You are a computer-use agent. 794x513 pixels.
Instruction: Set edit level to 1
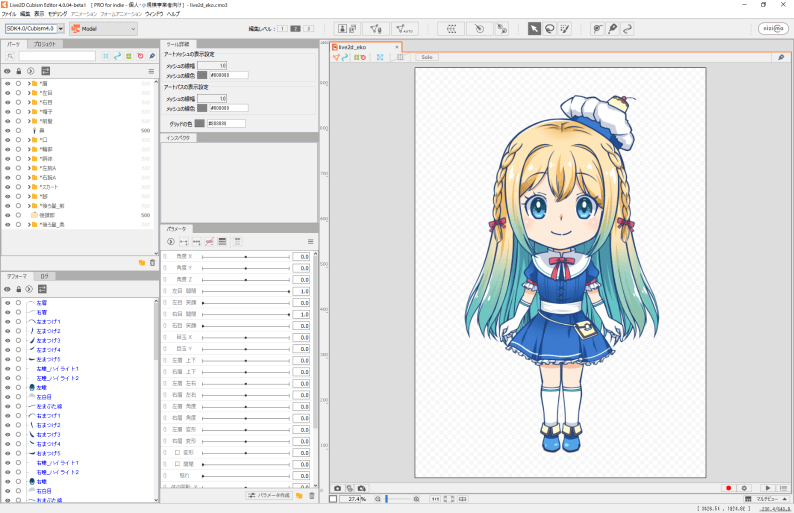pyautogui.click(x=283, y=29)
